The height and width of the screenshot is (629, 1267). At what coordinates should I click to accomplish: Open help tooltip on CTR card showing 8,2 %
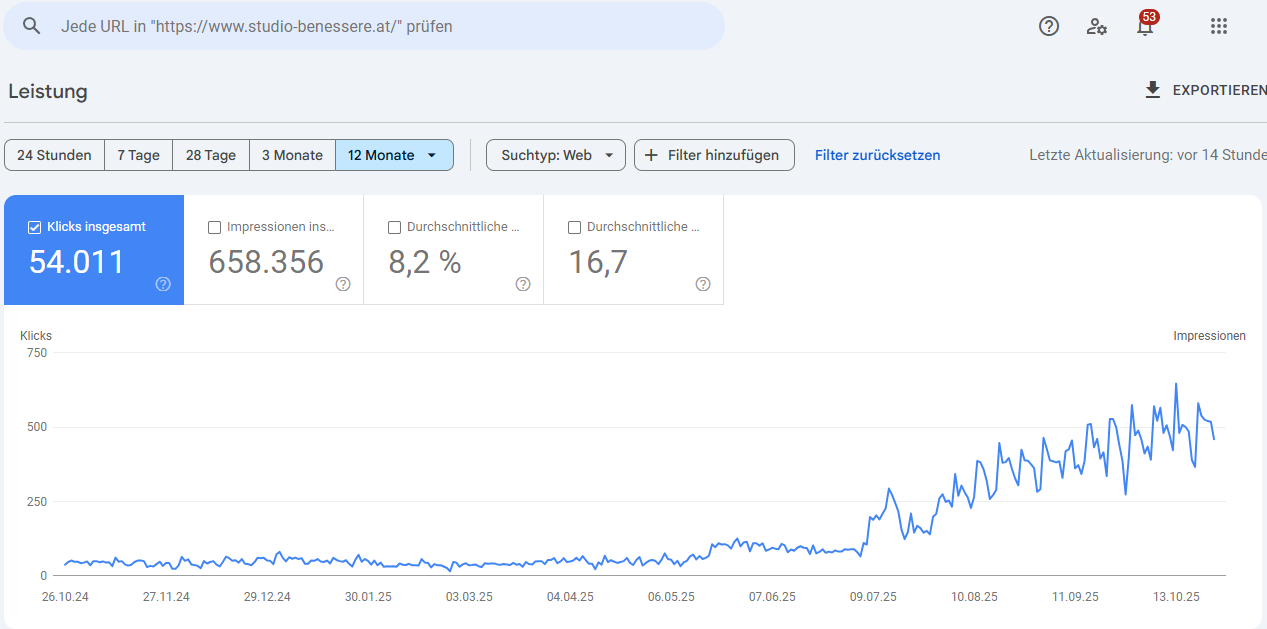pyautogui.click(x=523, y=284)
